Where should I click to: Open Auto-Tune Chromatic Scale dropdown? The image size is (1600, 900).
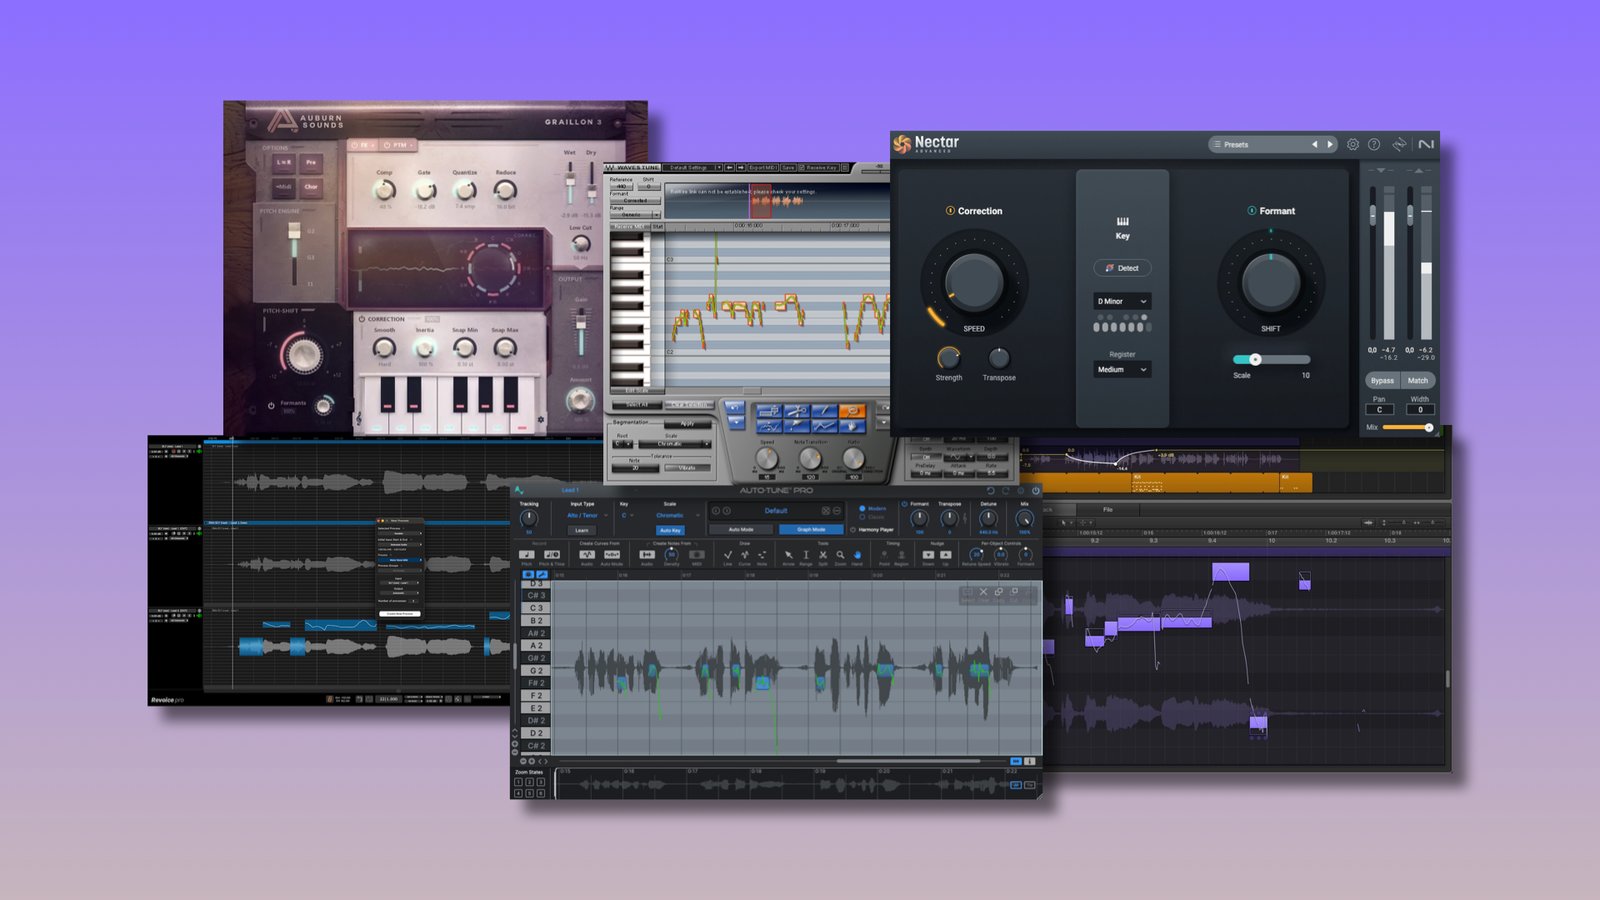(x=678, y=515)
